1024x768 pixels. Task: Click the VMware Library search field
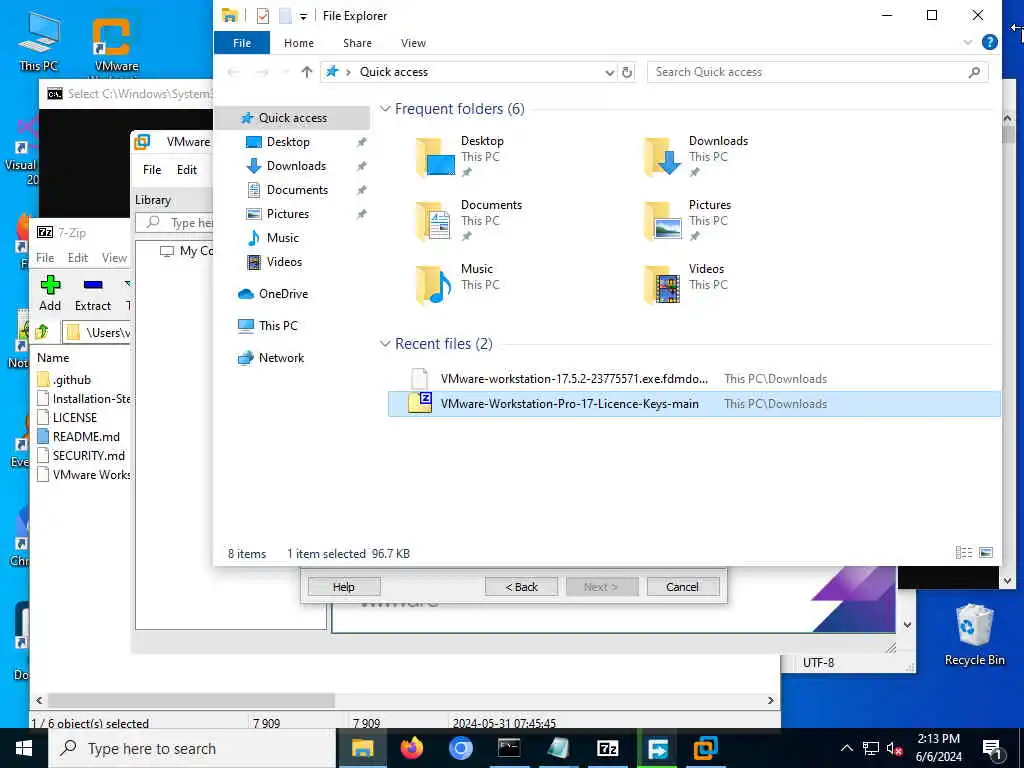pyautogui.click(x=175, y=223)
